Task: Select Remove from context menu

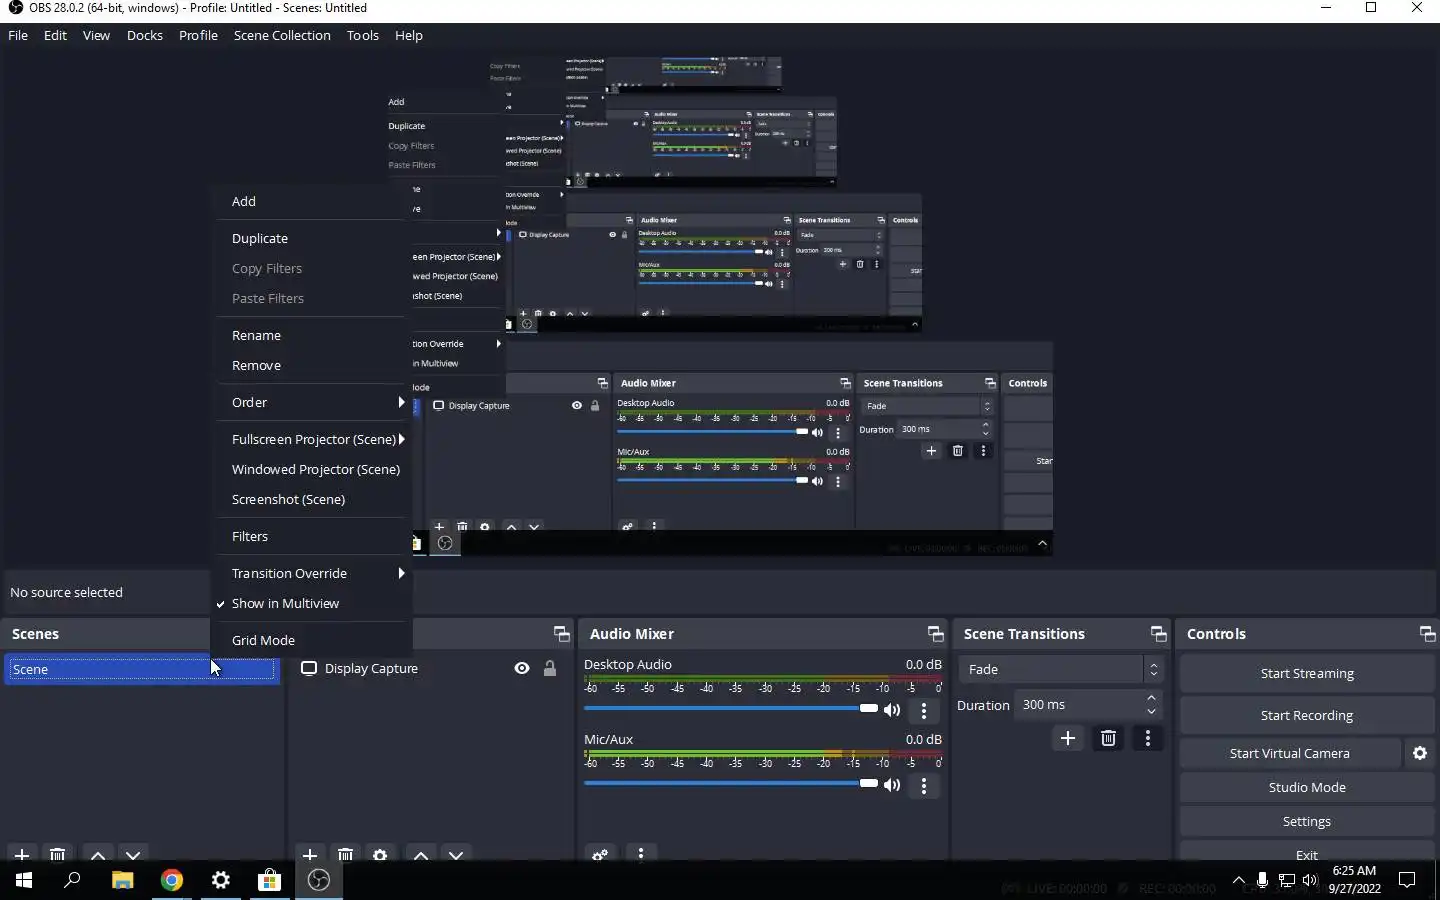Action: [x=312, y=365]
